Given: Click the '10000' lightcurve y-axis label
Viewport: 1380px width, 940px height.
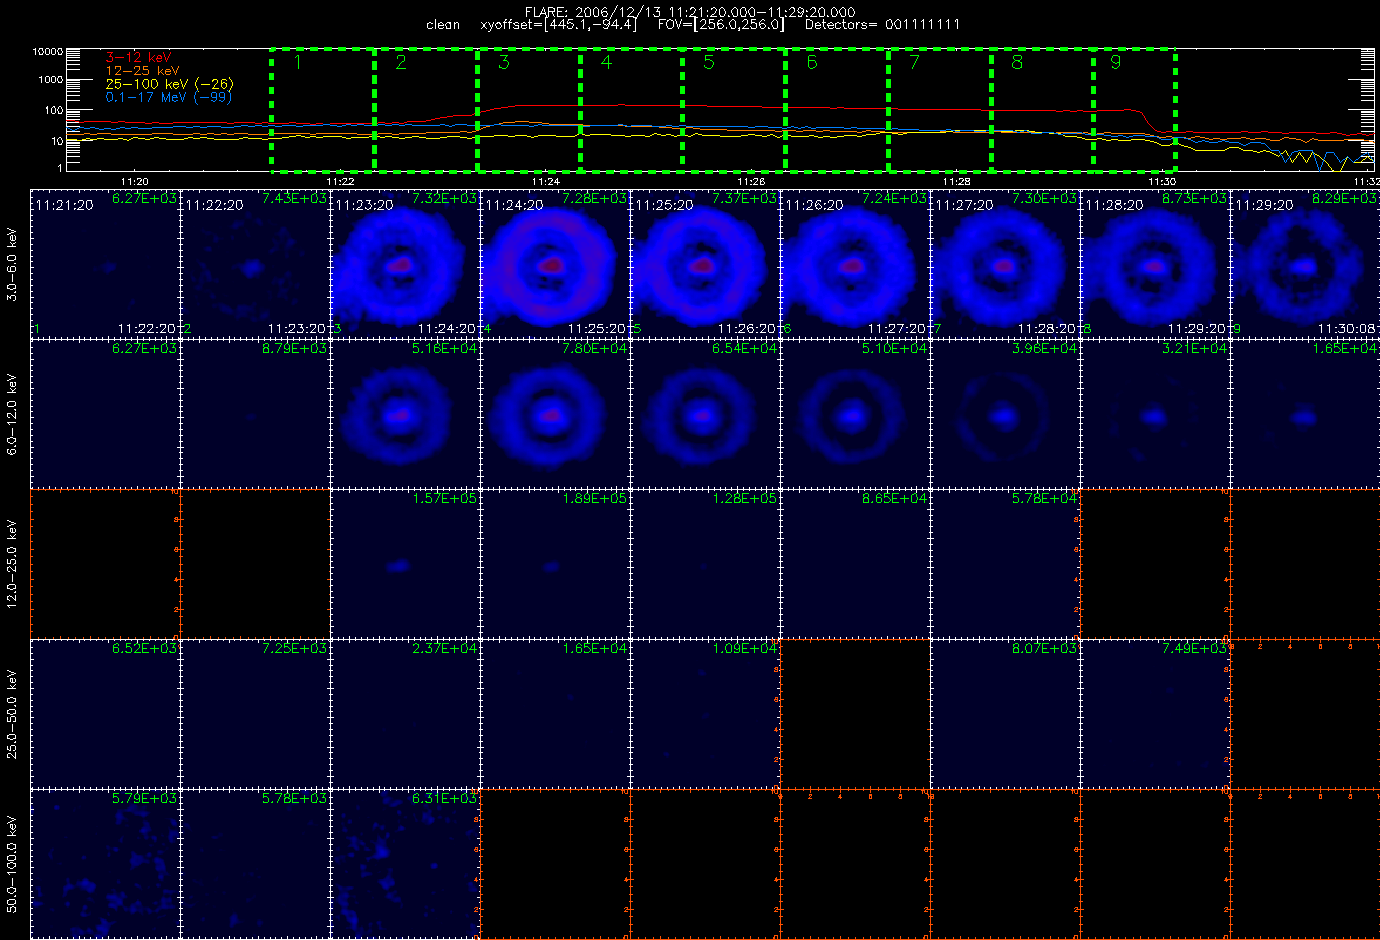Looking at the screenshot, I should click(x=48, y=51).
